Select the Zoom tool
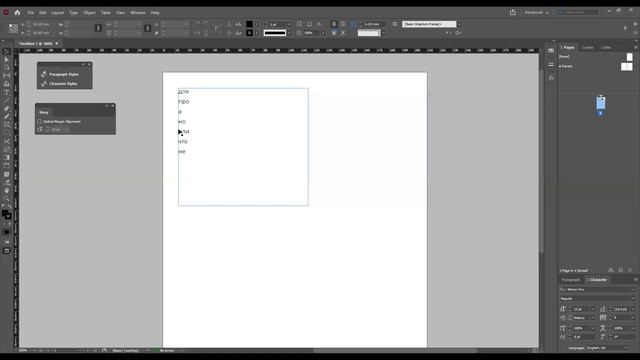Image resolution: width=640 pixels, height=360 pixels. coord(7,199)
